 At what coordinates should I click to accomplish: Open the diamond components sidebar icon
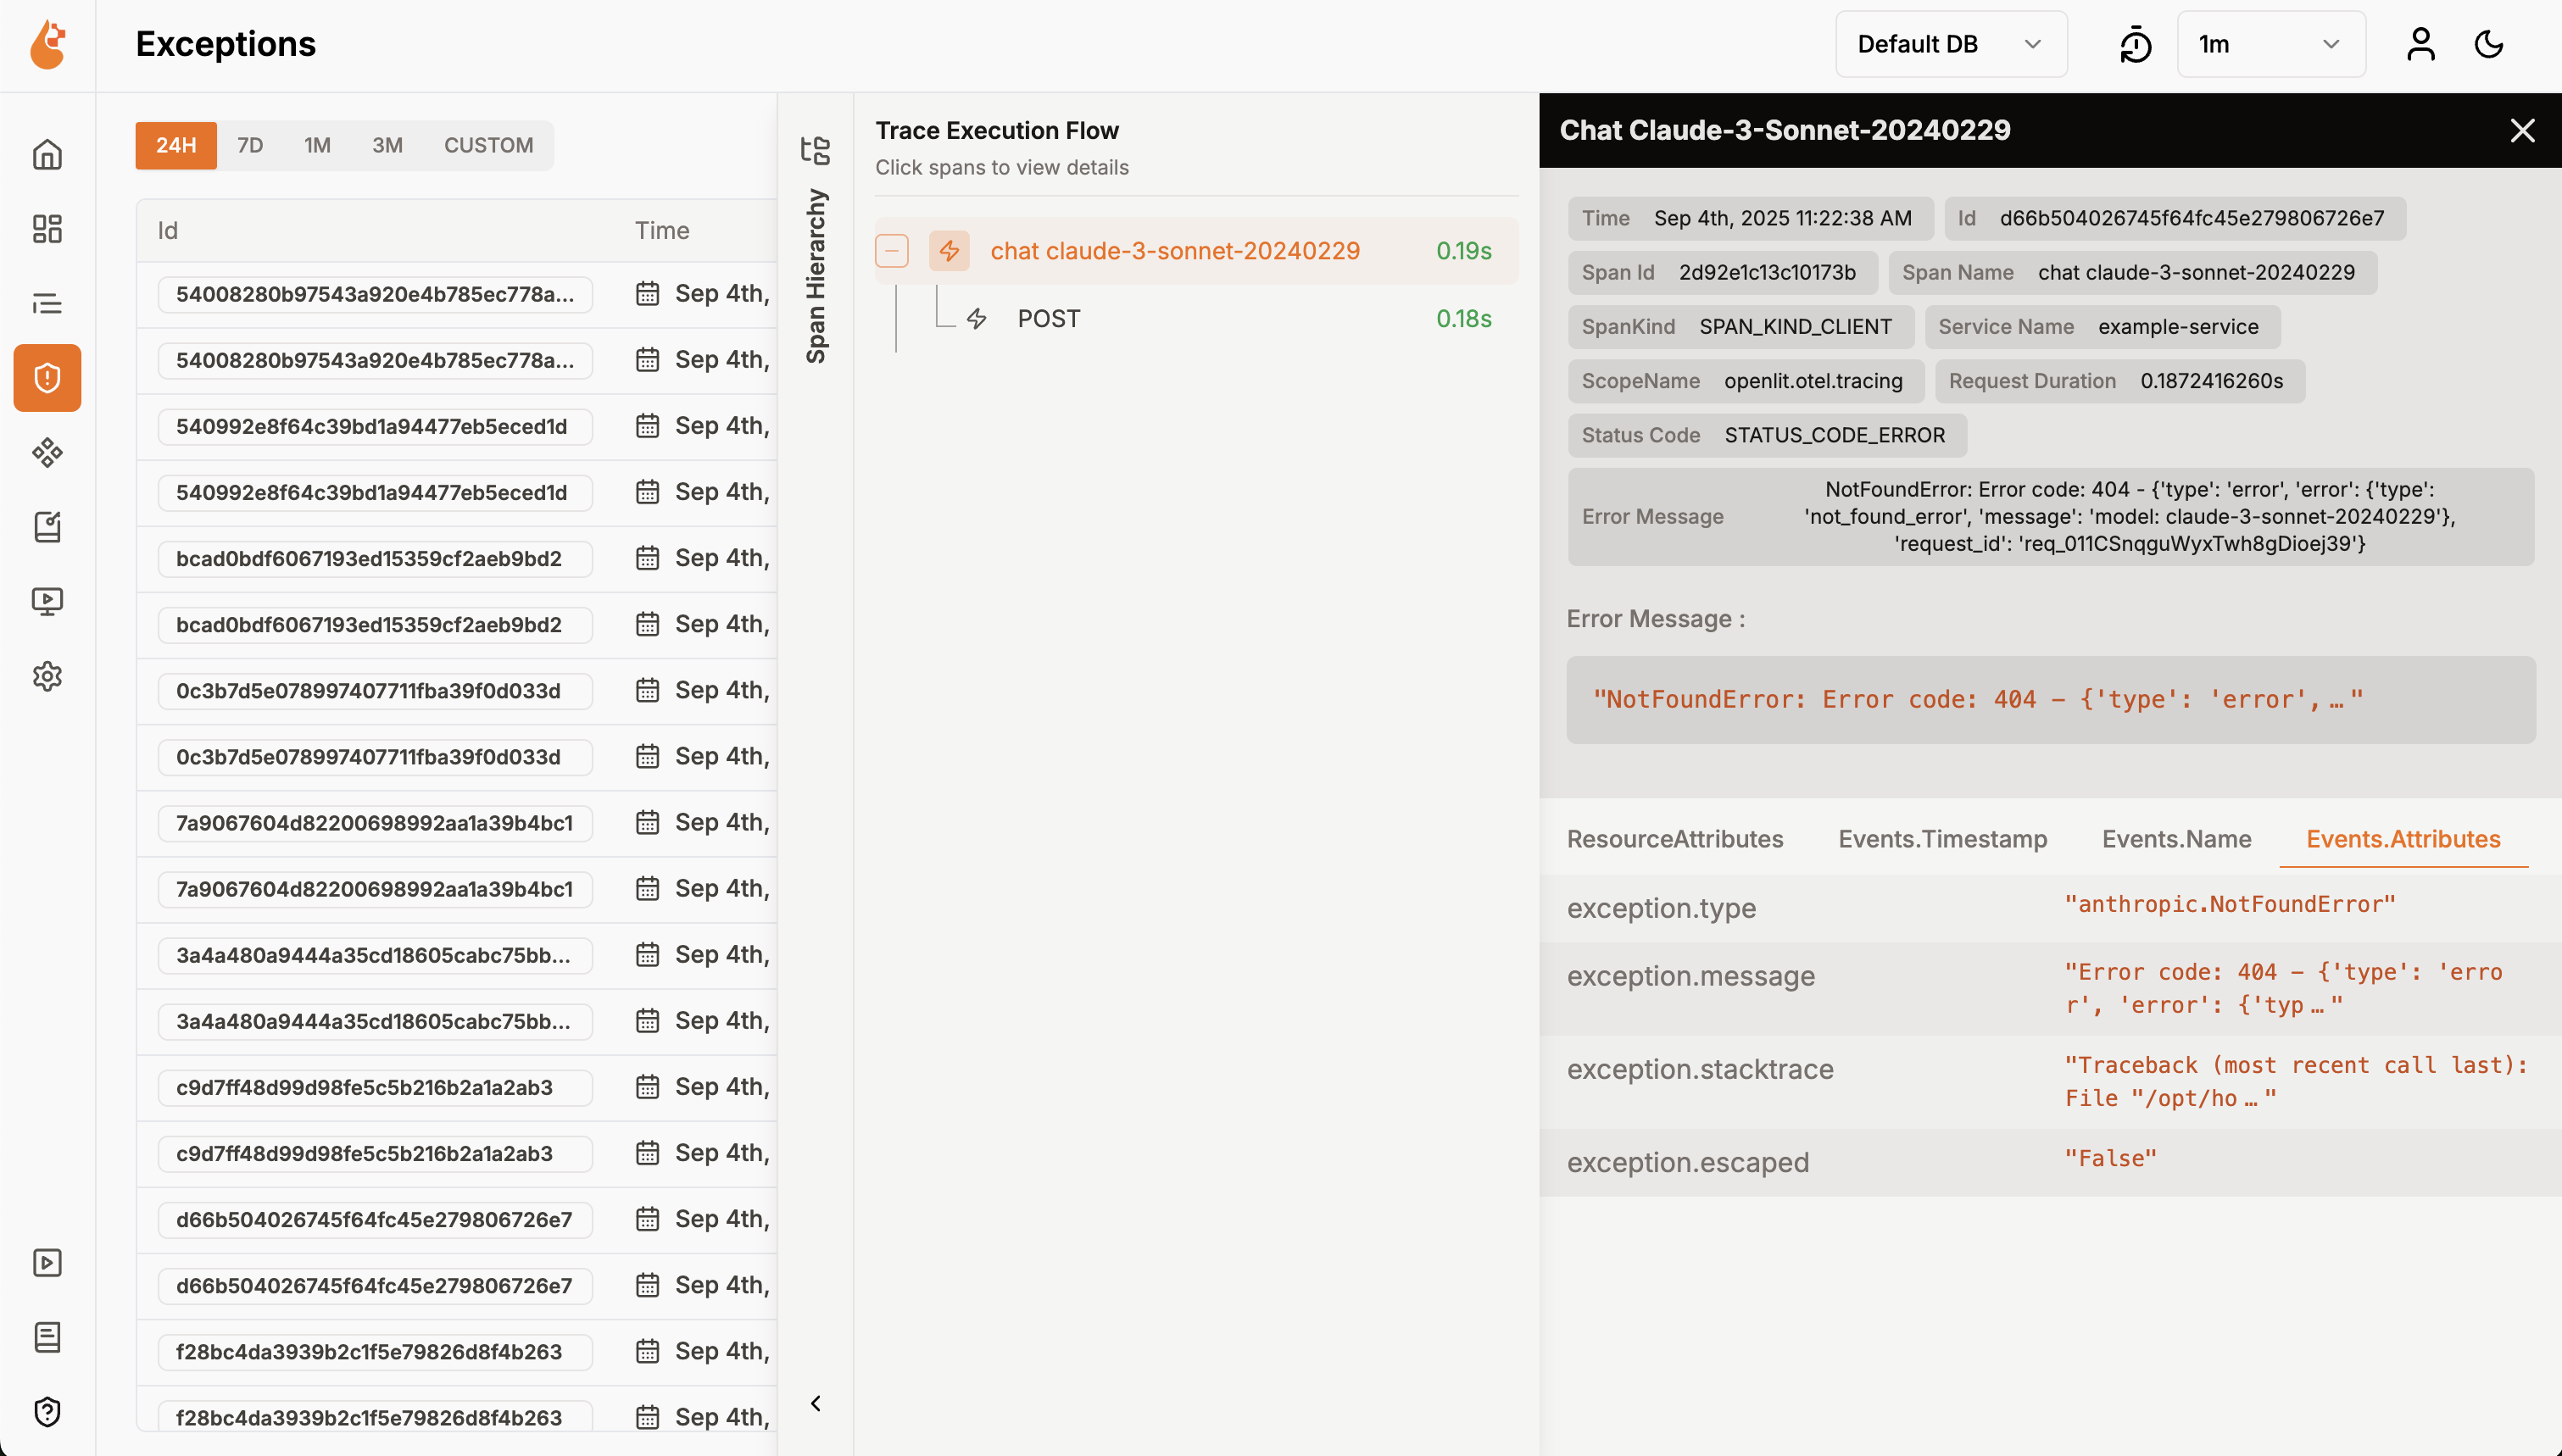[x=47, y=452]
